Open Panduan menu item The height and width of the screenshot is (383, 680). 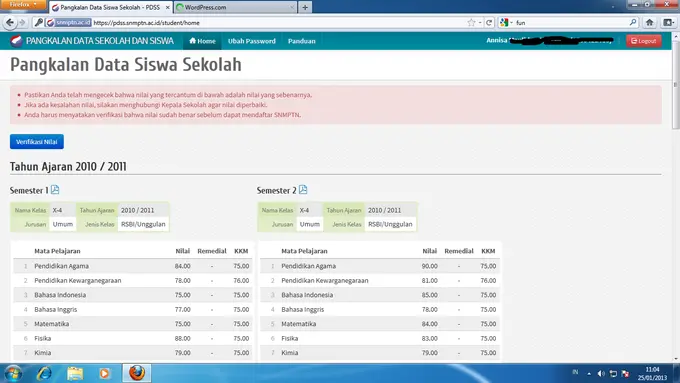point(301,41)
